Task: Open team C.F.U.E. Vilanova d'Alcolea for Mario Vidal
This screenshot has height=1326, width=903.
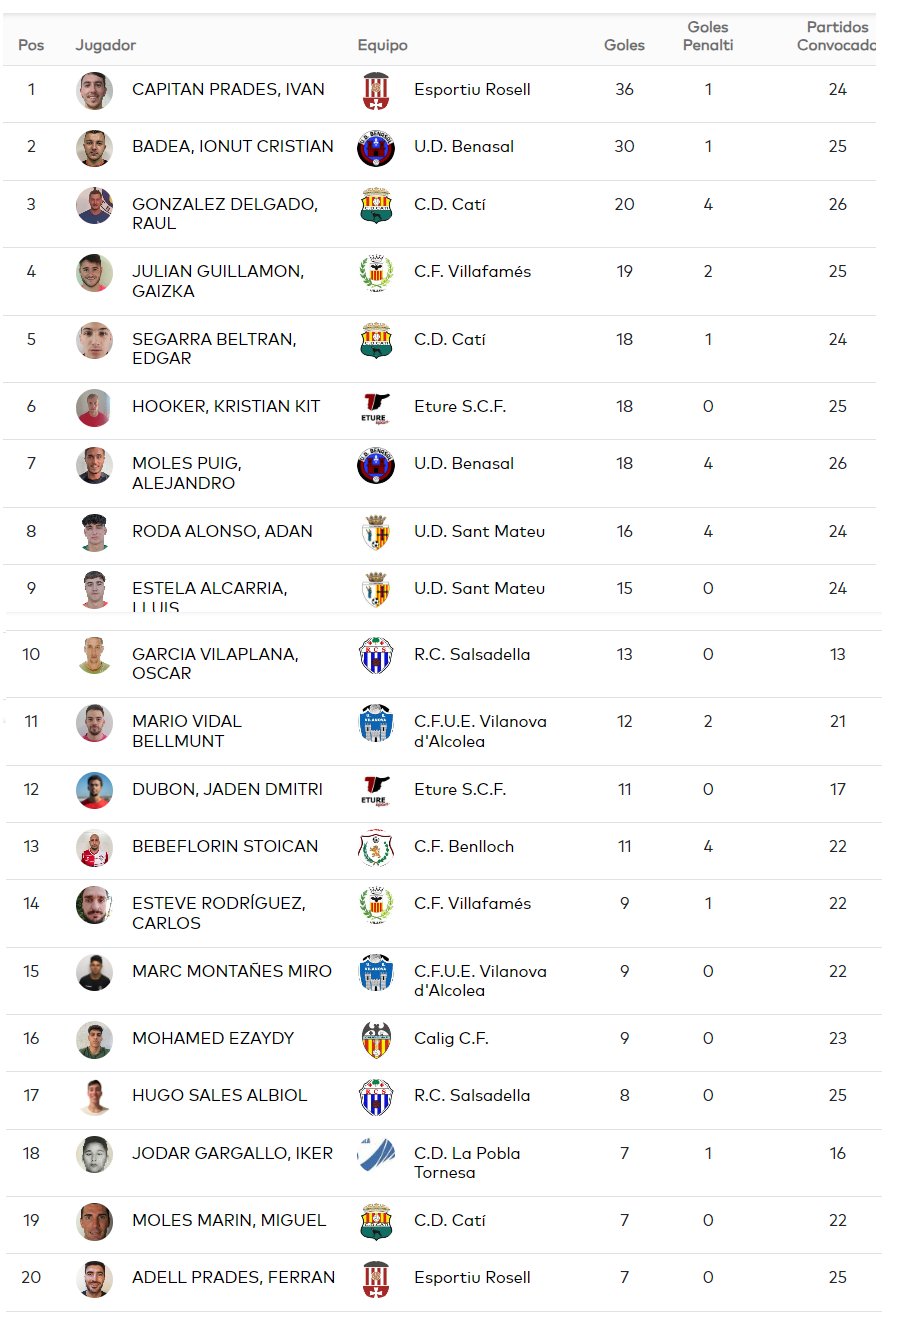Action: point(480,731)
